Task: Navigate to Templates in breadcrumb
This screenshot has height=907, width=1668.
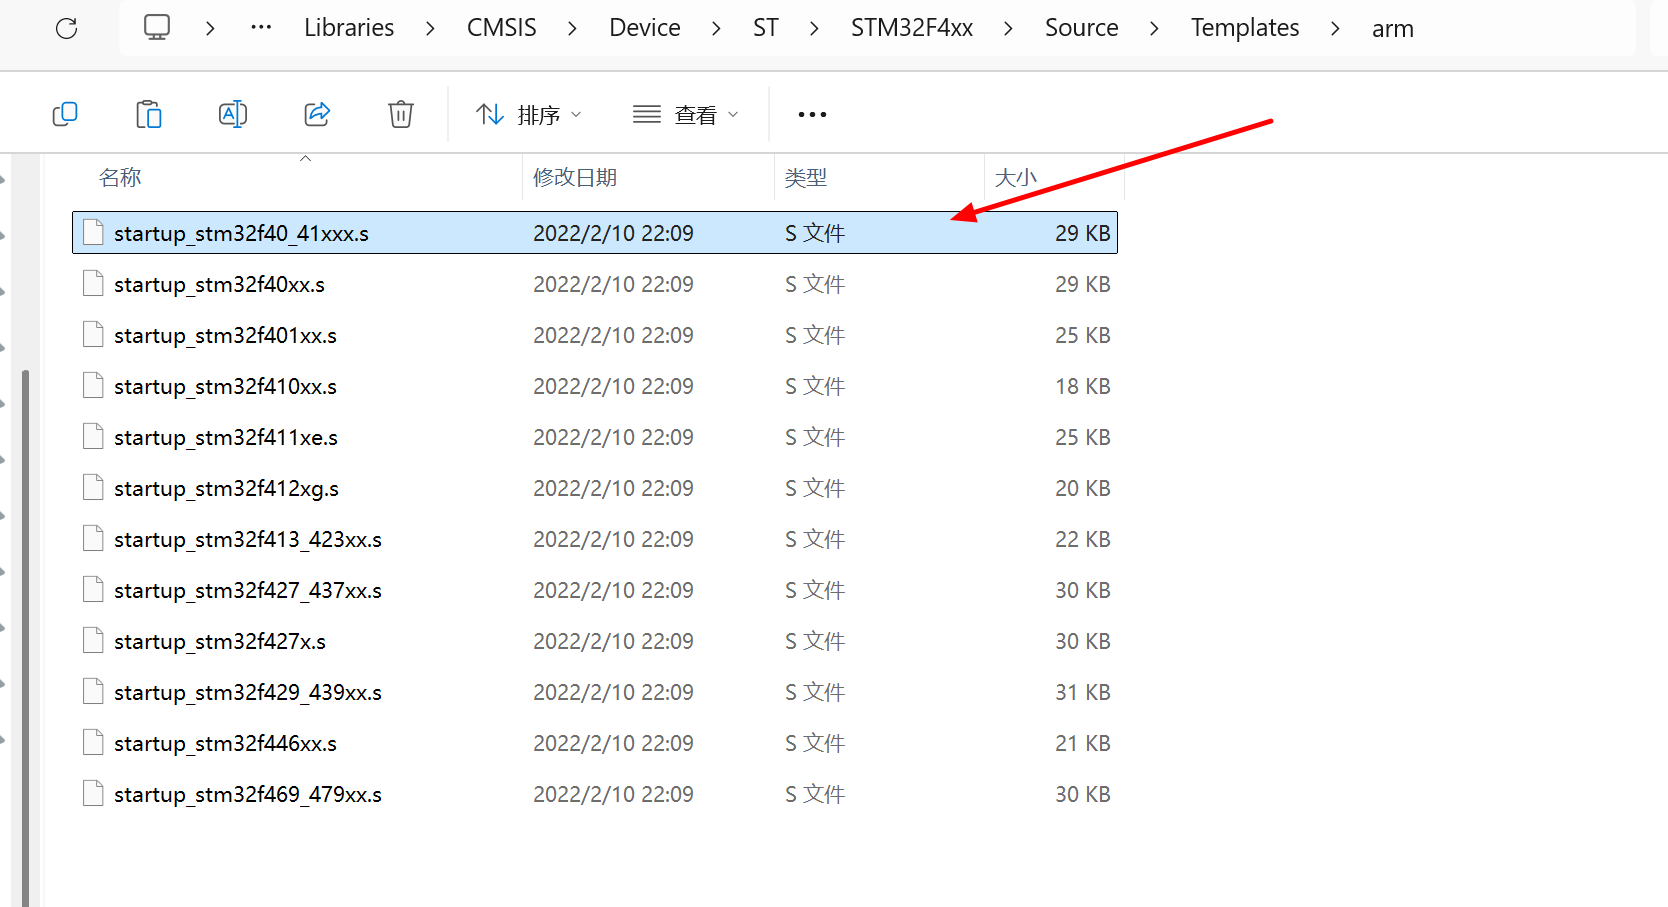Action: click(1245, 28)
